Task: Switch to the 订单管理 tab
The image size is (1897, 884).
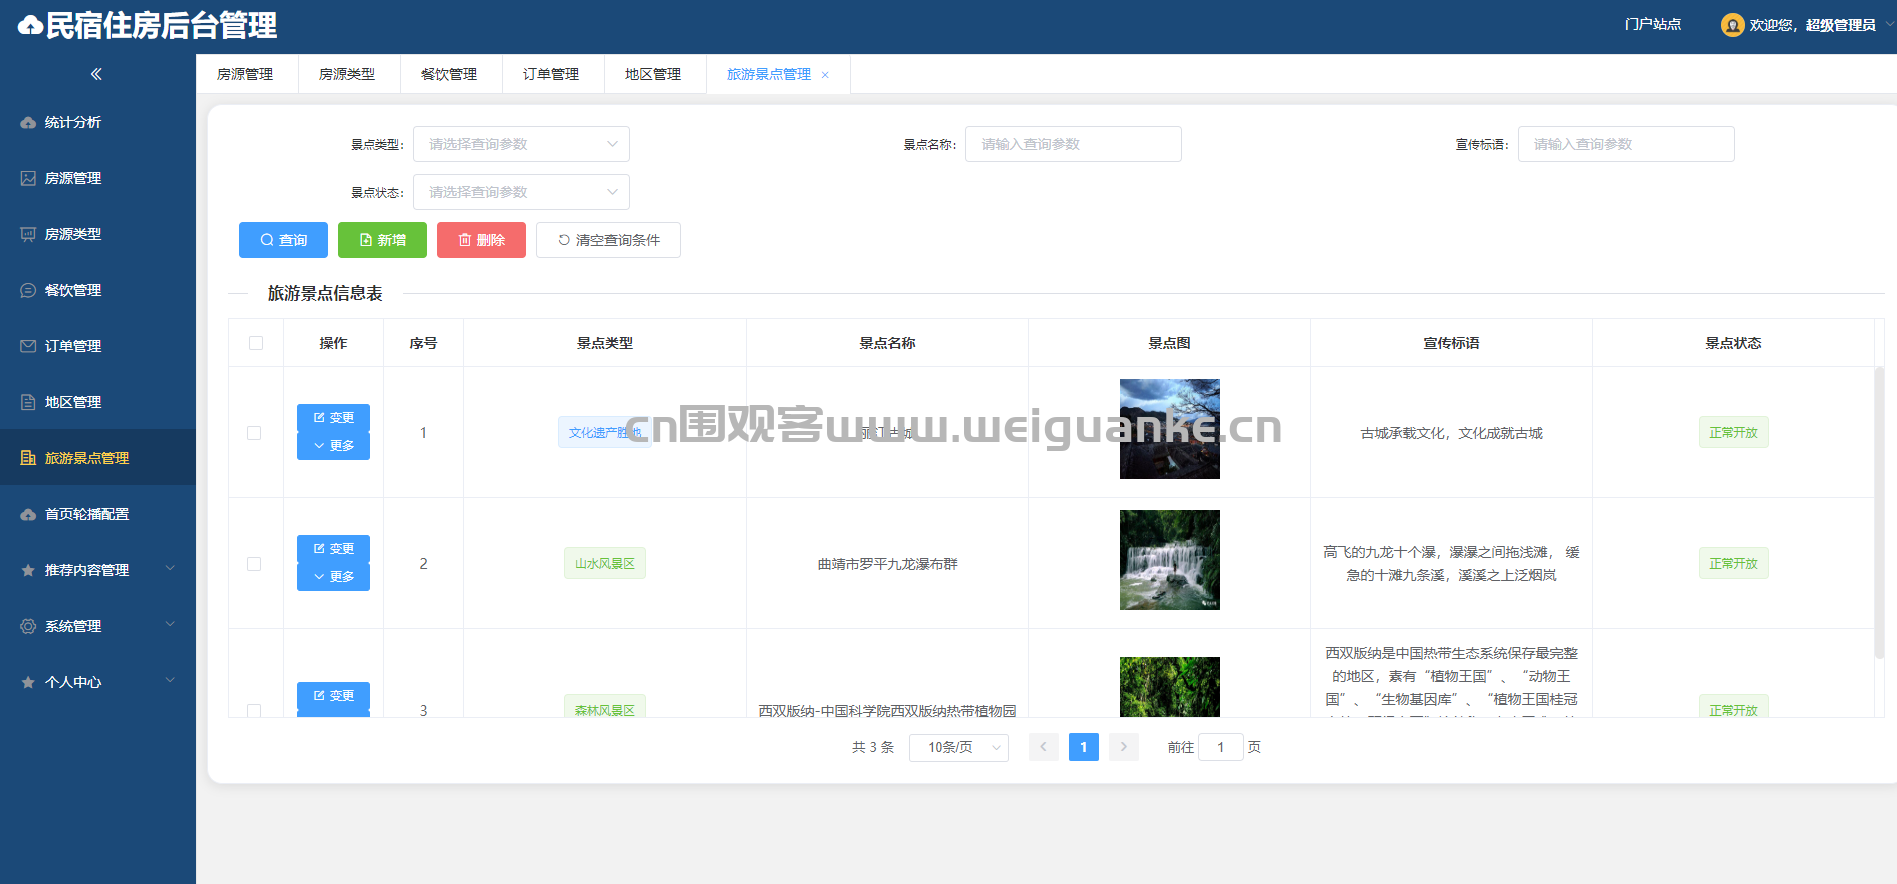Action: (x=552, y=74)
